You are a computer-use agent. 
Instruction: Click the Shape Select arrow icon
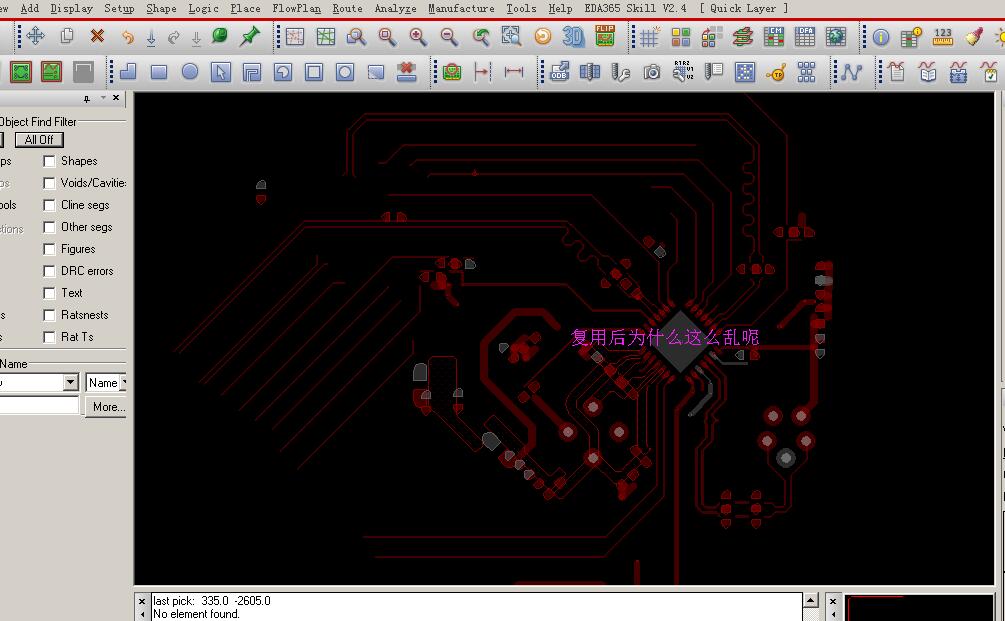click(x=220, y=72)
